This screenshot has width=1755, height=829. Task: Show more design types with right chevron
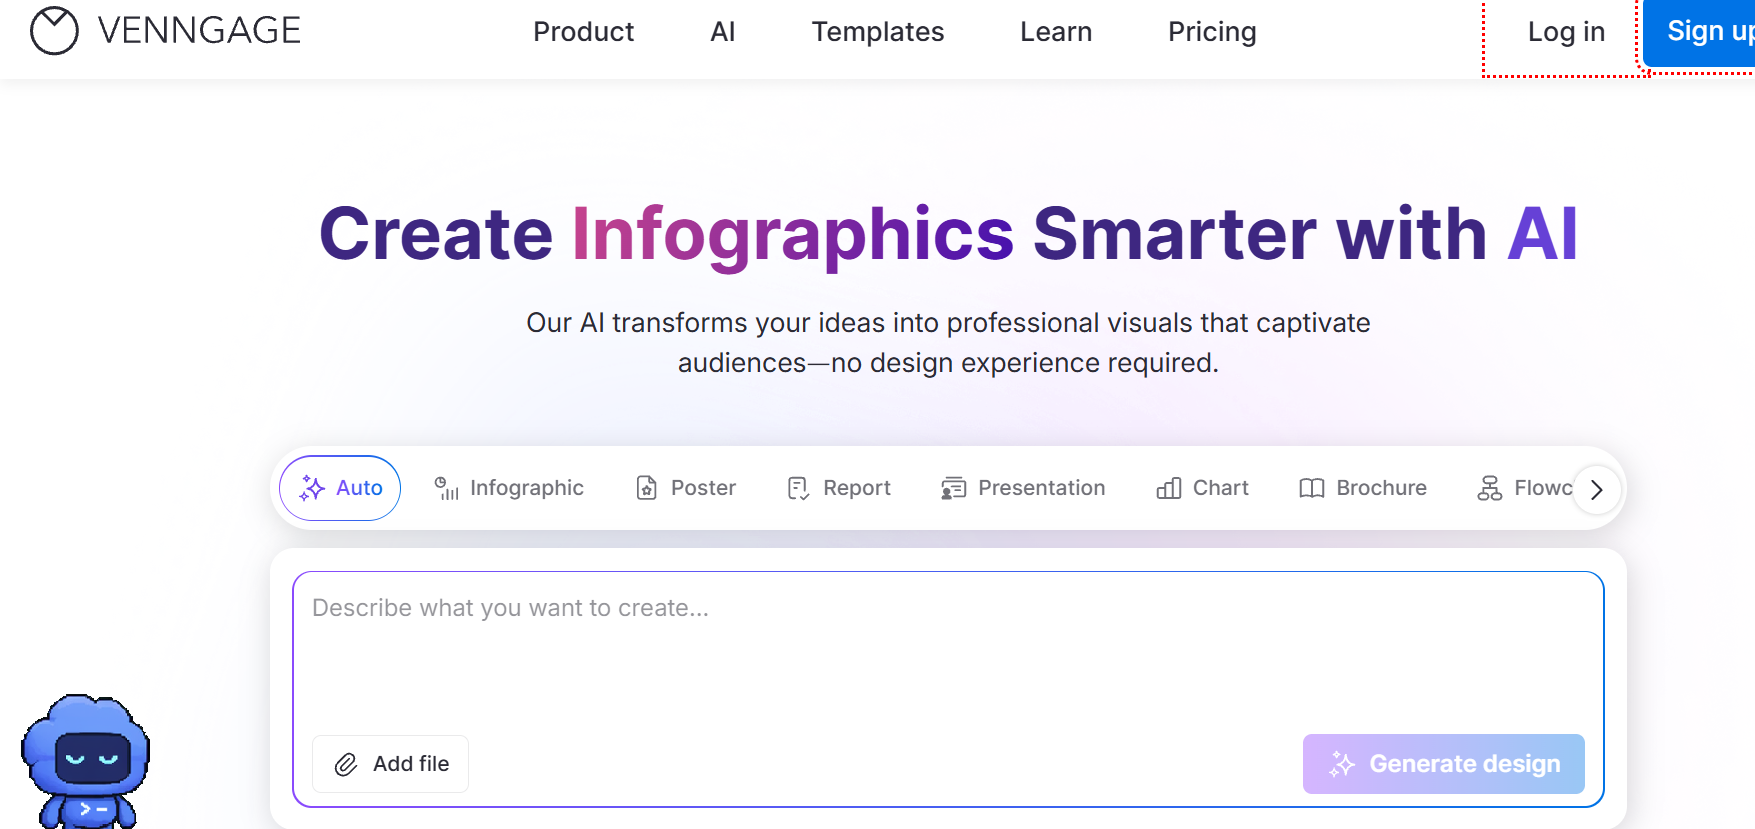point(1597,490)
